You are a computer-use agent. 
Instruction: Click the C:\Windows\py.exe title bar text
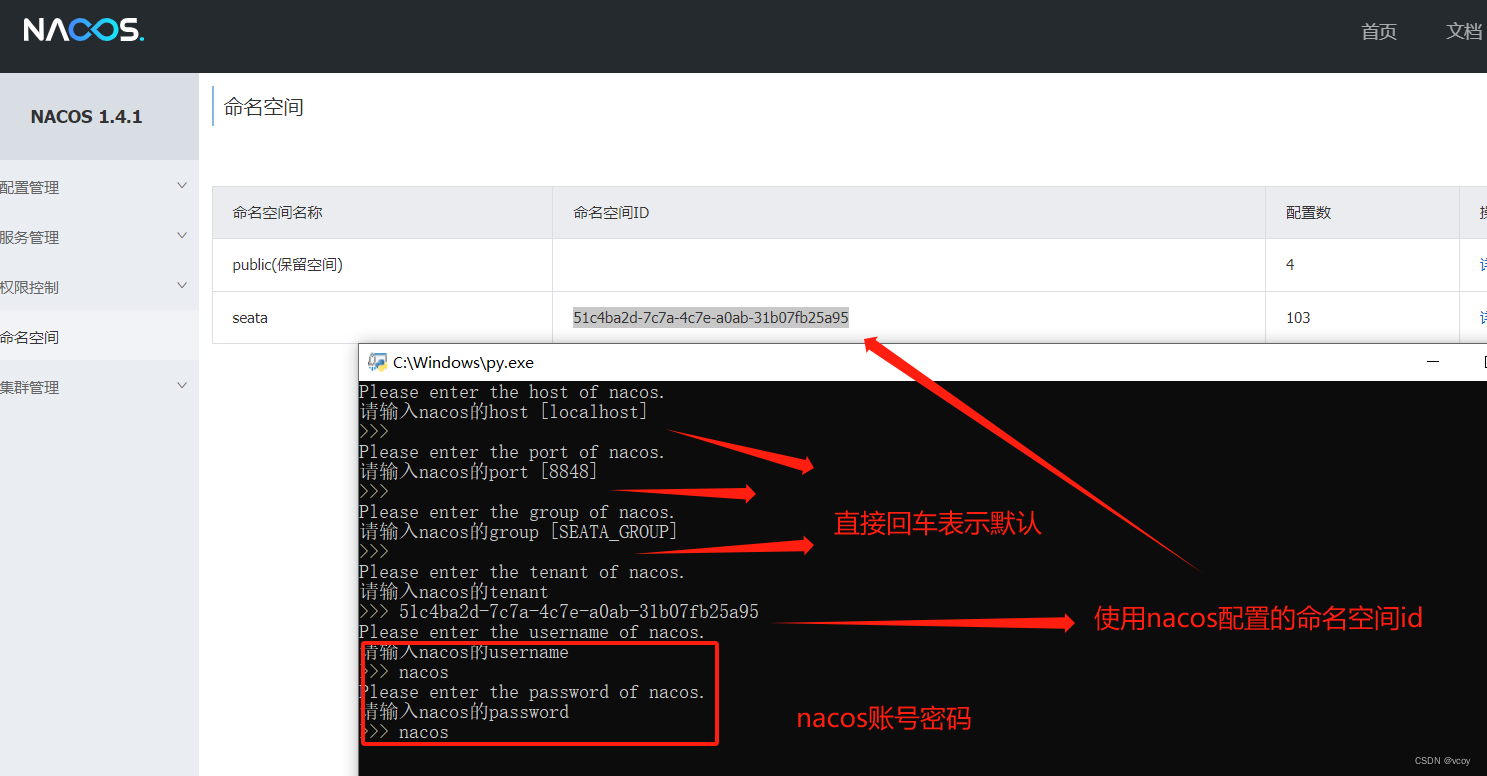point(463,362)
